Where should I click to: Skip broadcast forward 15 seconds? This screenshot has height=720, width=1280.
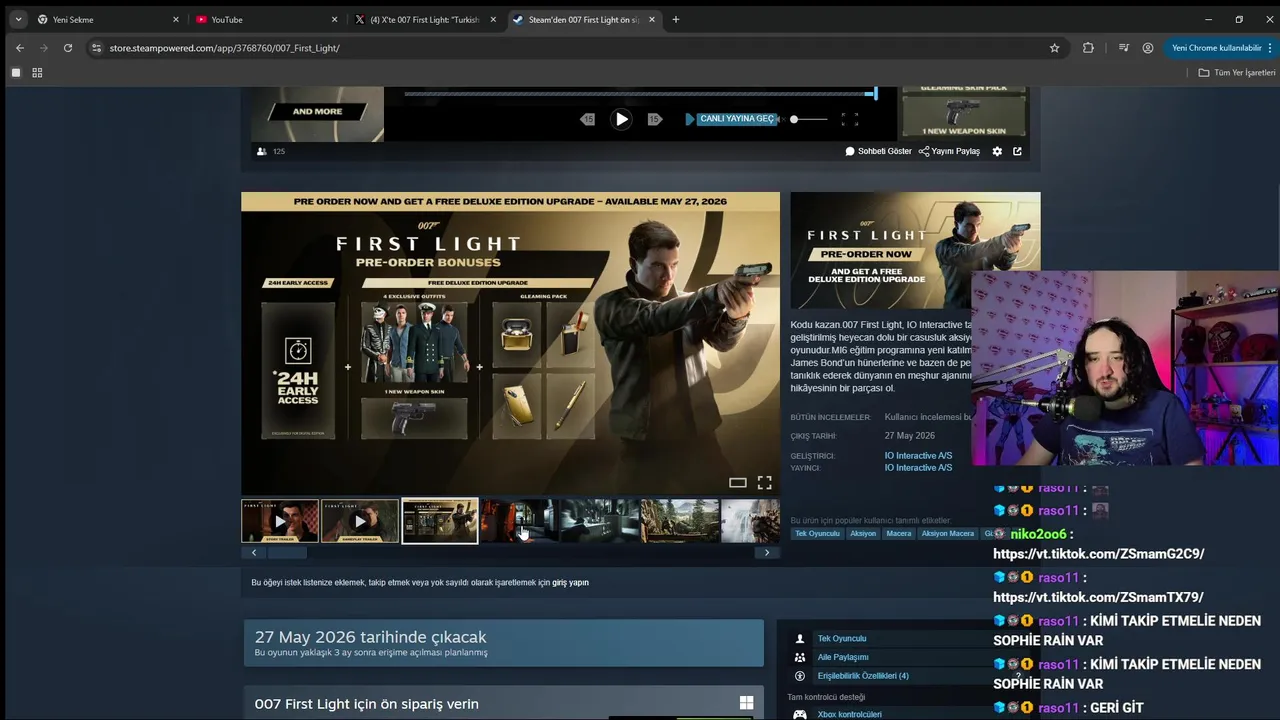(x=654, y=119)
